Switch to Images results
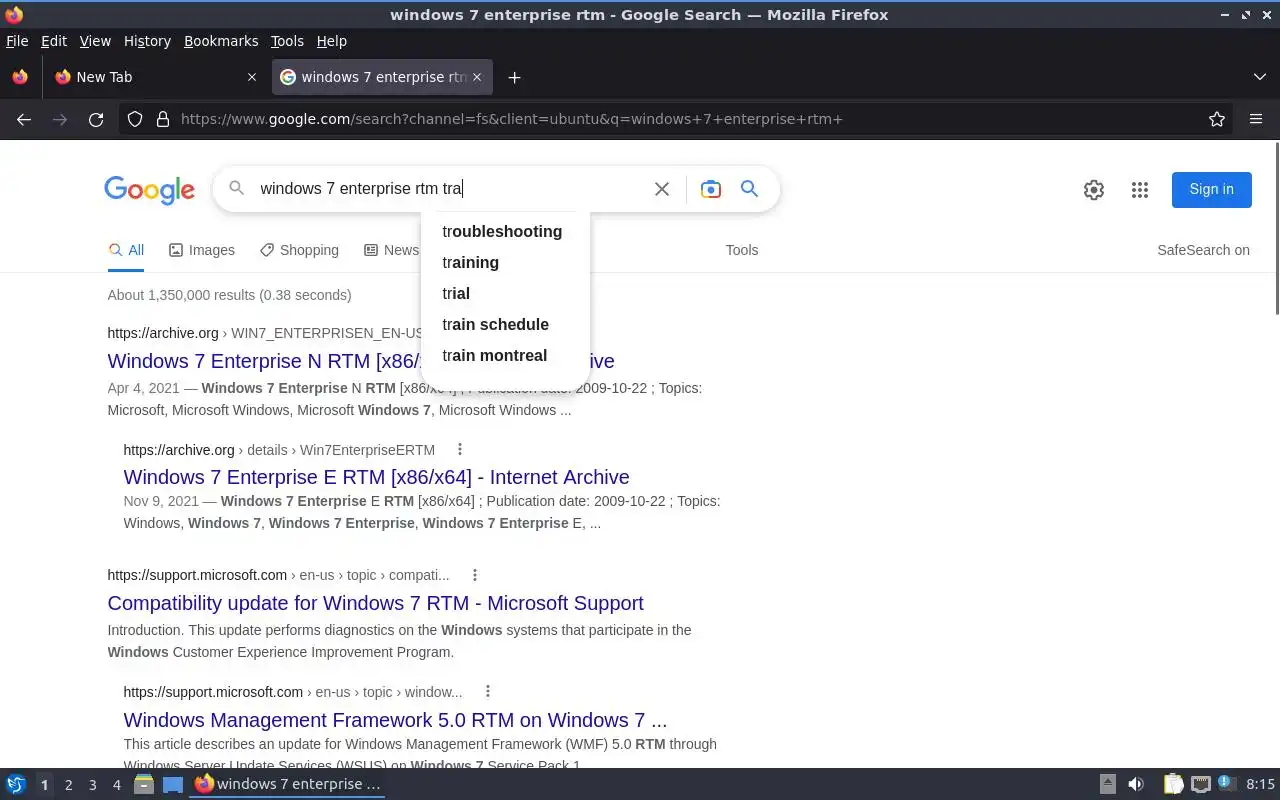This screenshot has width=1280, height=800. pyautogui.click(x=202, y=250)
